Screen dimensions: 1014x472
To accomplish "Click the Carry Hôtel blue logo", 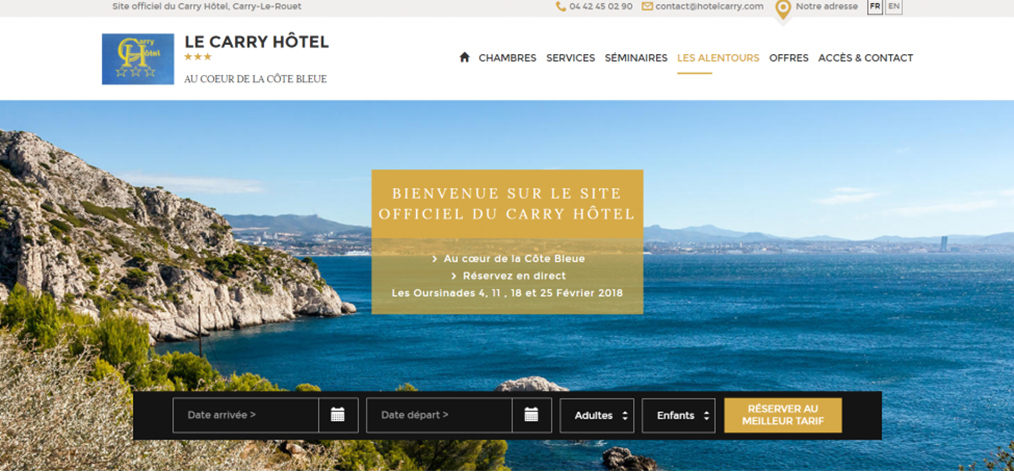I will [138, 59].
